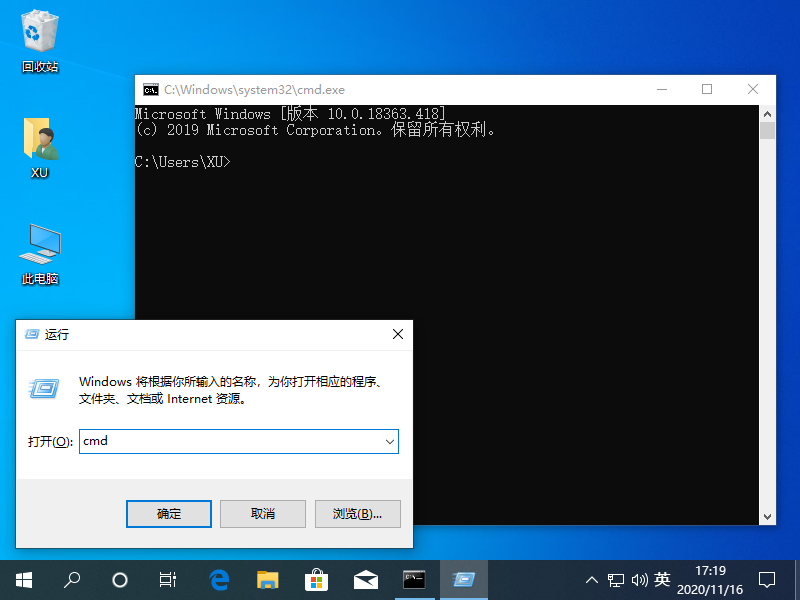Screen dimensions: 800x600
Task: Open the Recycle Bin
Action: click(x=38, y=30)
